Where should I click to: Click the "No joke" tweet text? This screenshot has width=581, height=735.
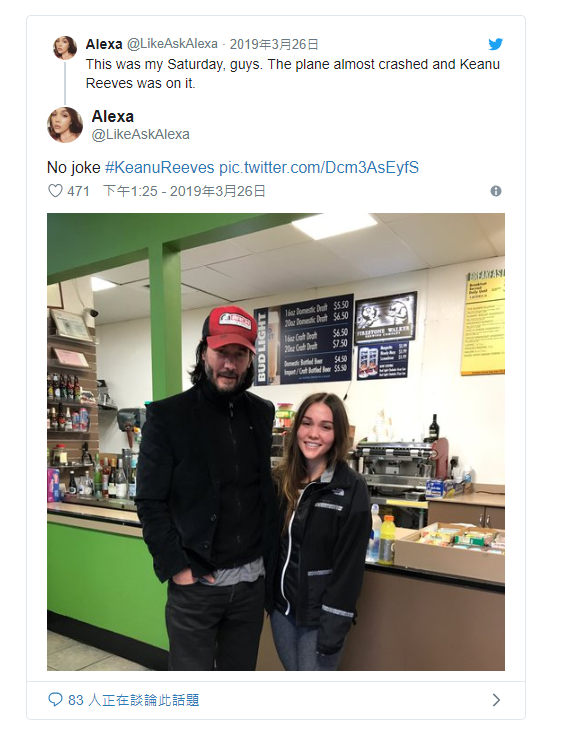[74, 167]
